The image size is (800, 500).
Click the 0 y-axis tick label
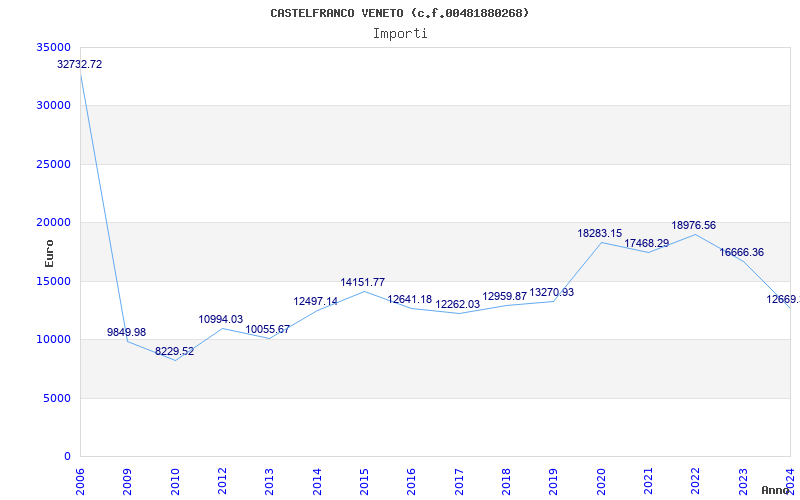pyautogui.click(x=67, y=456)
